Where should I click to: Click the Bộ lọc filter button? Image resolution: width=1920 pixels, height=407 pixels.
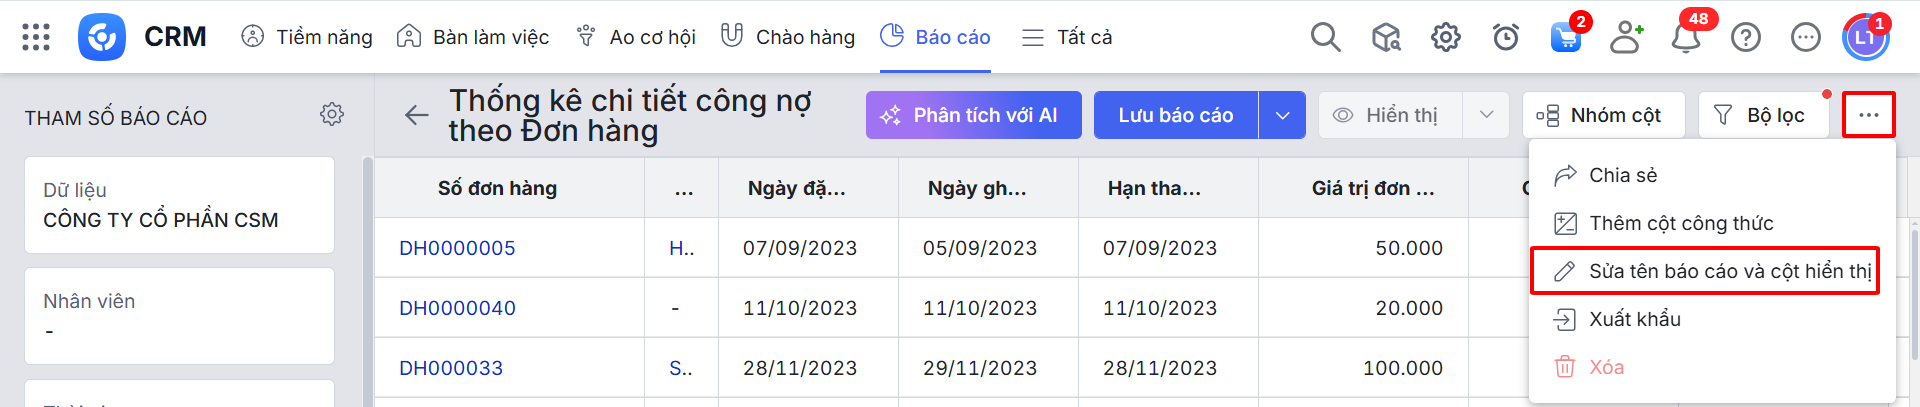pos(1763,115)
